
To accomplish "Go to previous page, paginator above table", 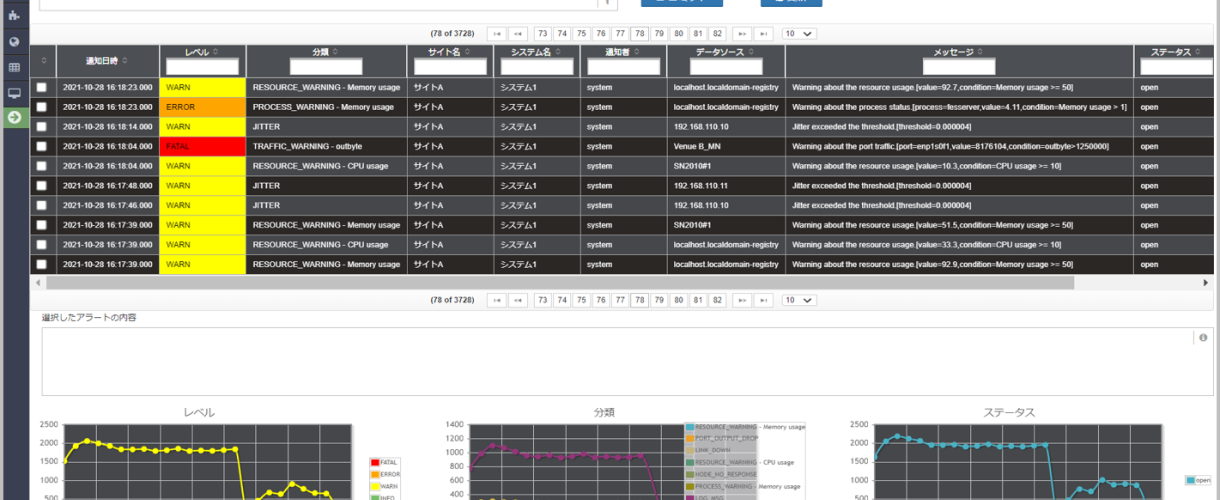I will pyautogui.click(x=518, y=34).
